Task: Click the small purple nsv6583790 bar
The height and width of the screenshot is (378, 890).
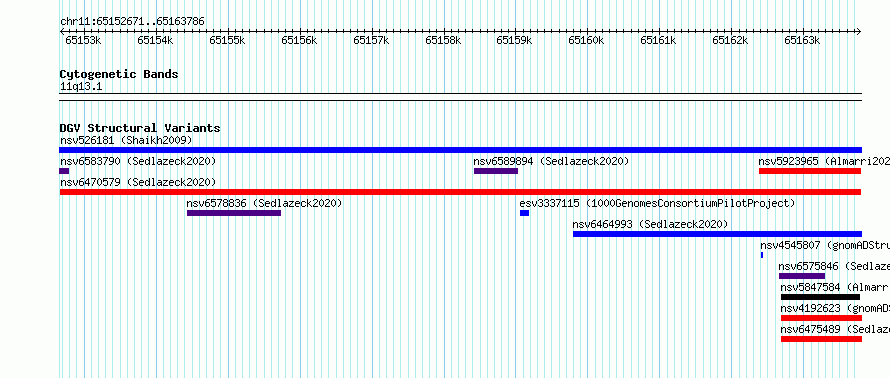Action: (x=64, y=171)
